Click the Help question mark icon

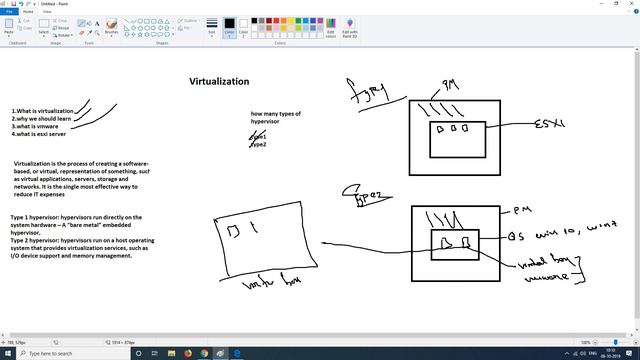click(x=636, y=11)
